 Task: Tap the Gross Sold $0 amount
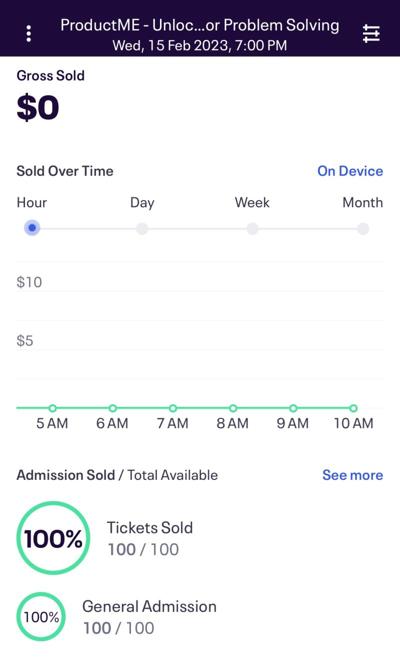[x=38, y=108]
